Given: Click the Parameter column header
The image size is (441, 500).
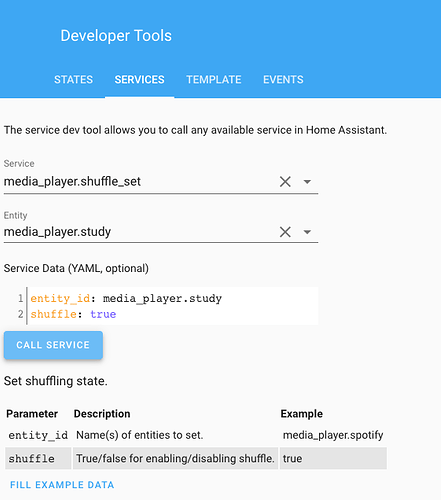Looking at the screenshot, I should pyautogui.click(x=32, y=414).
